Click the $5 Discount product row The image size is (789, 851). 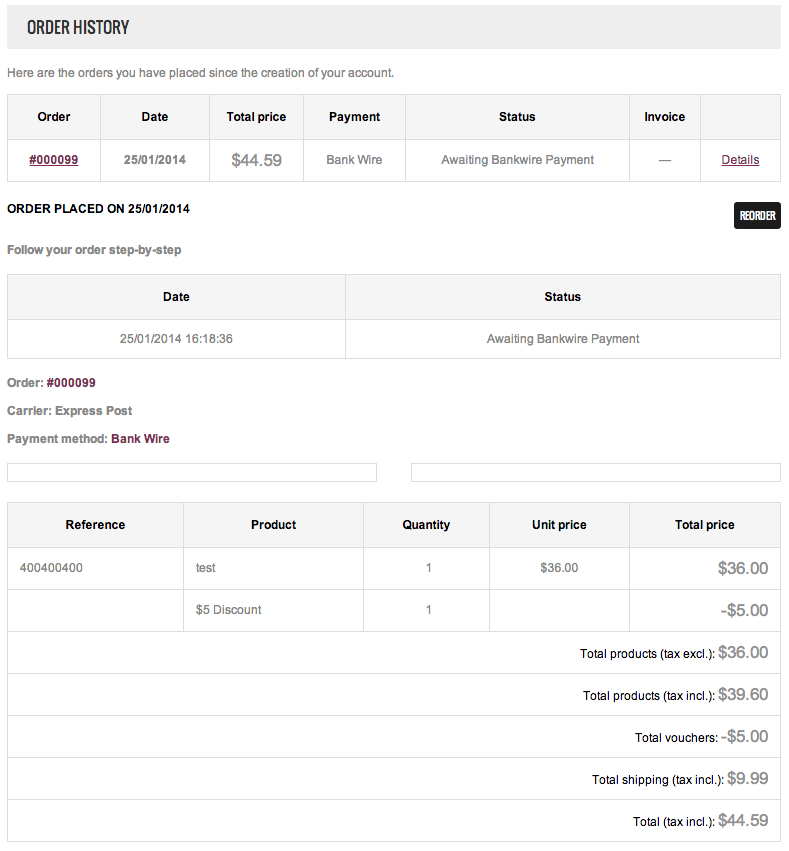(x=229, y=610)
